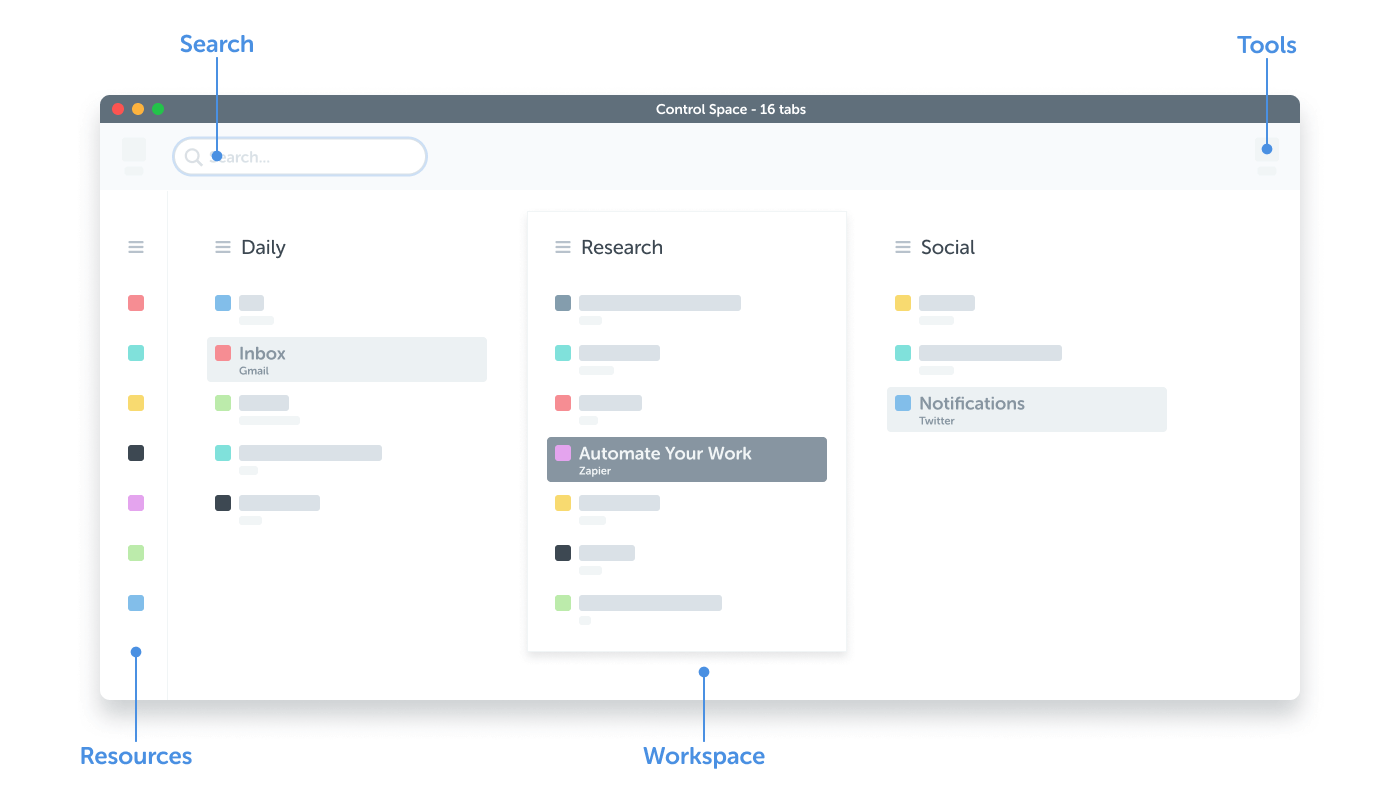This screenshot has height=800, width=1400.
Task: Click the yellow icon in Resources sidebar
Action: (x=136, y=403)
